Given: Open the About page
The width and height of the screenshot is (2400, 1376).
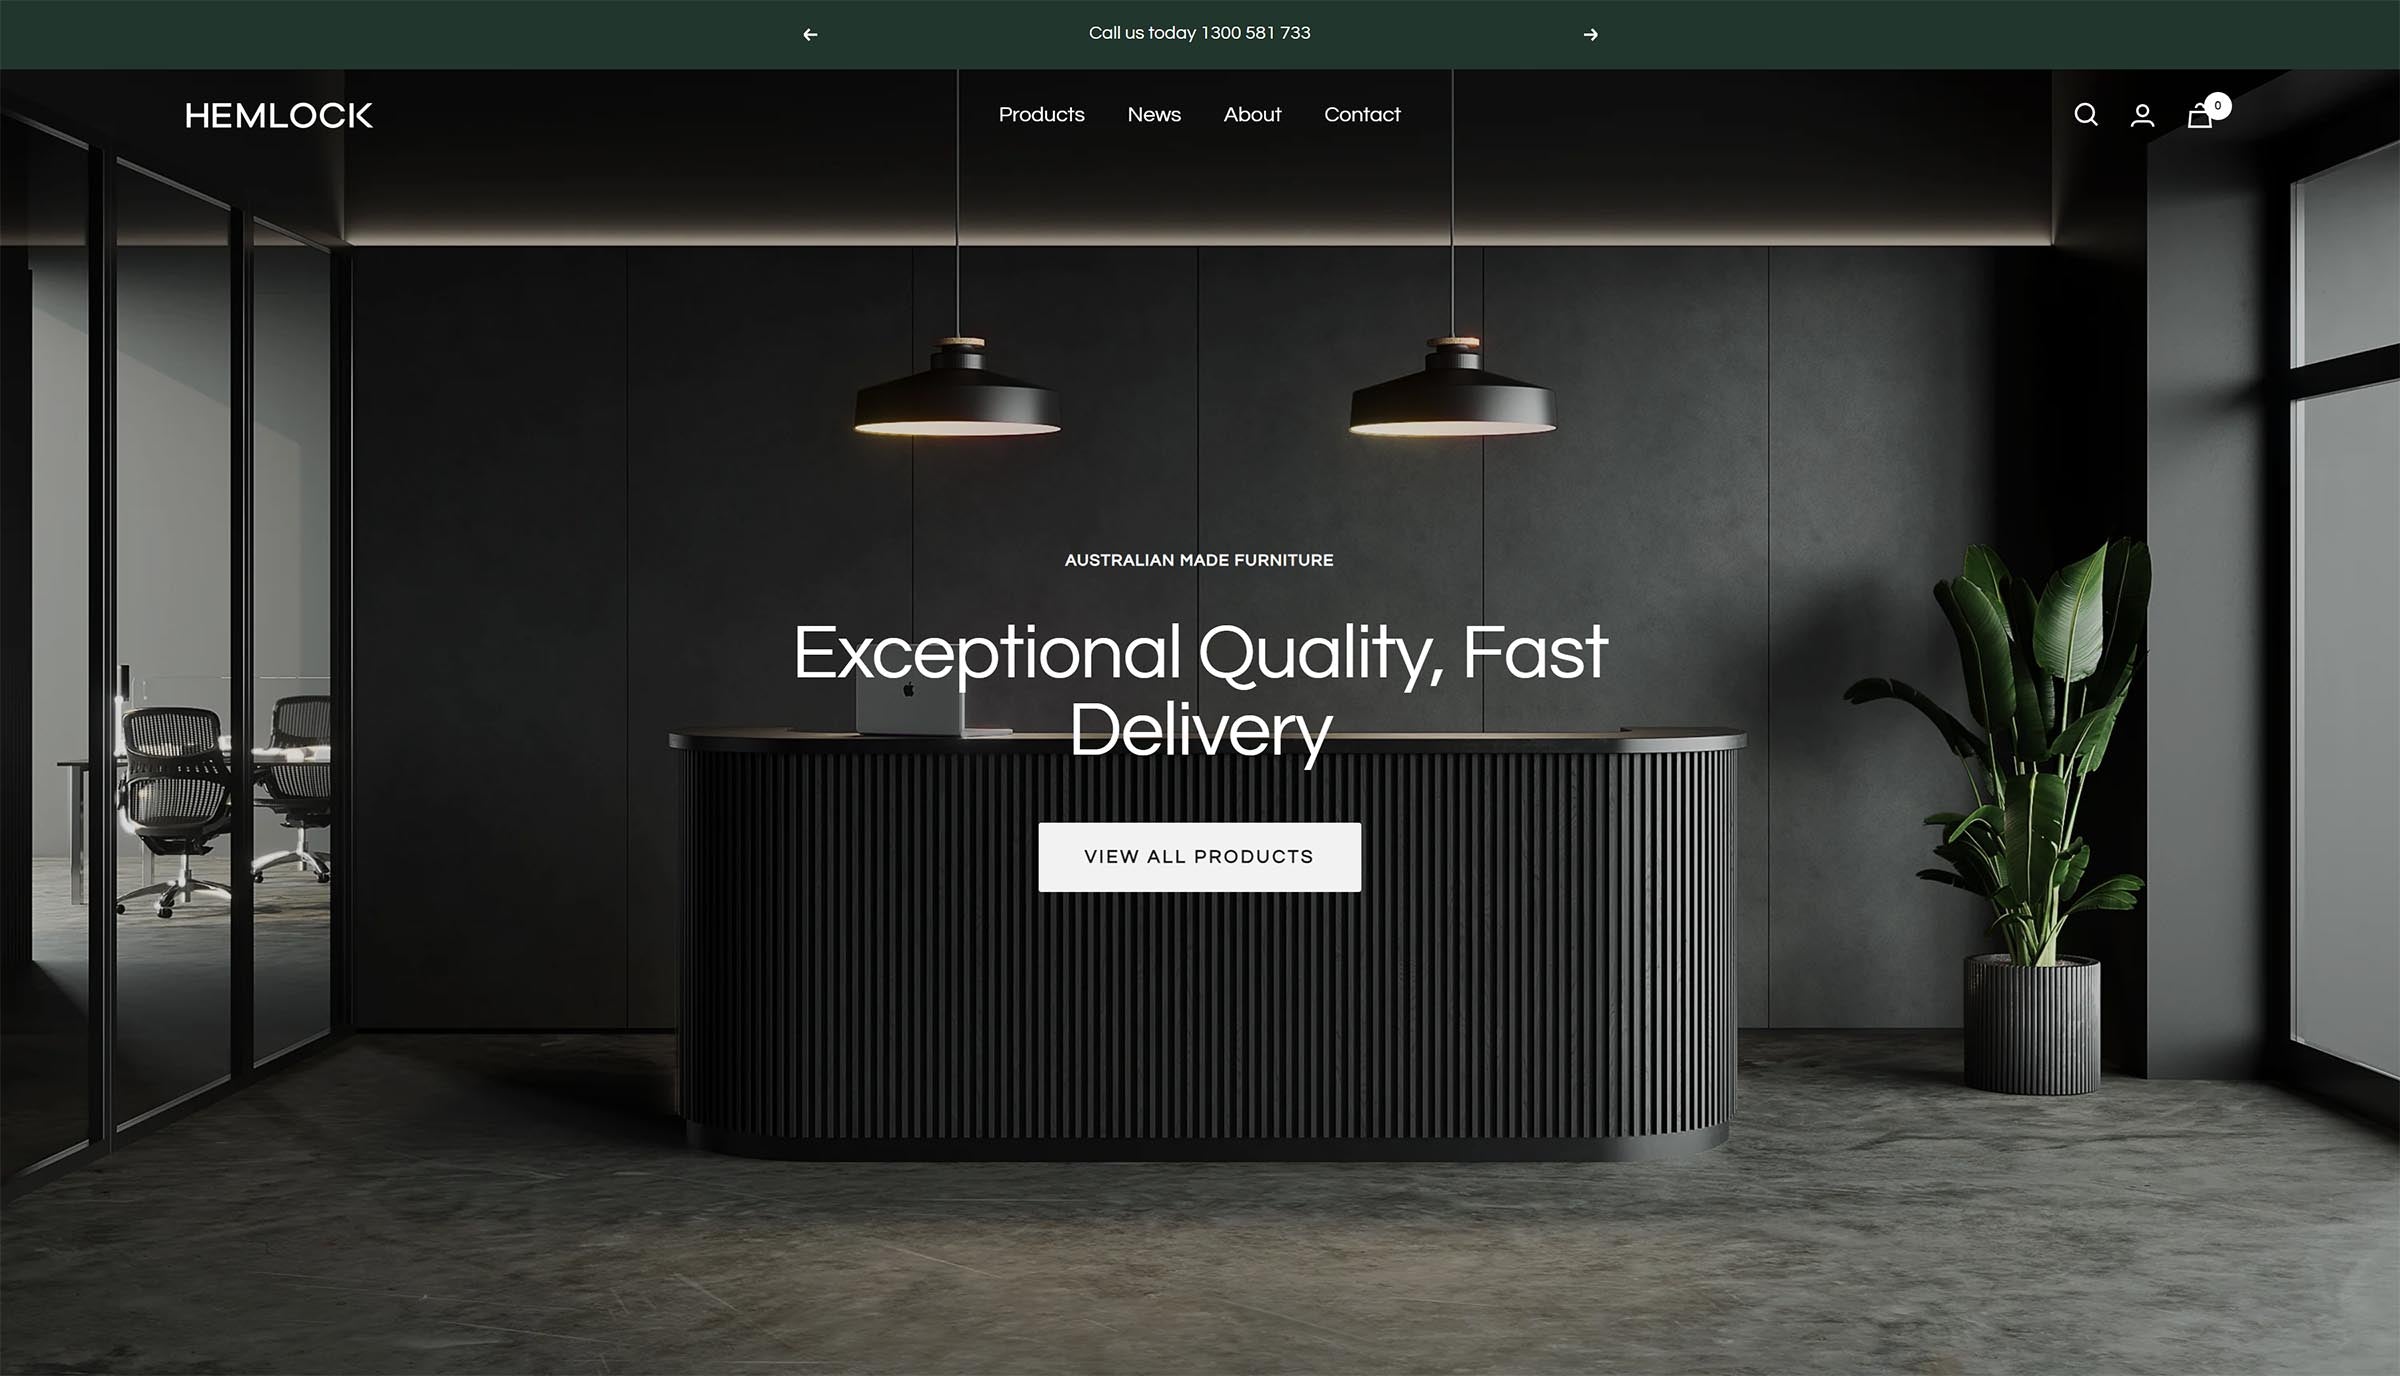Looking at the screenshot, I should [x=1252, y=114].
